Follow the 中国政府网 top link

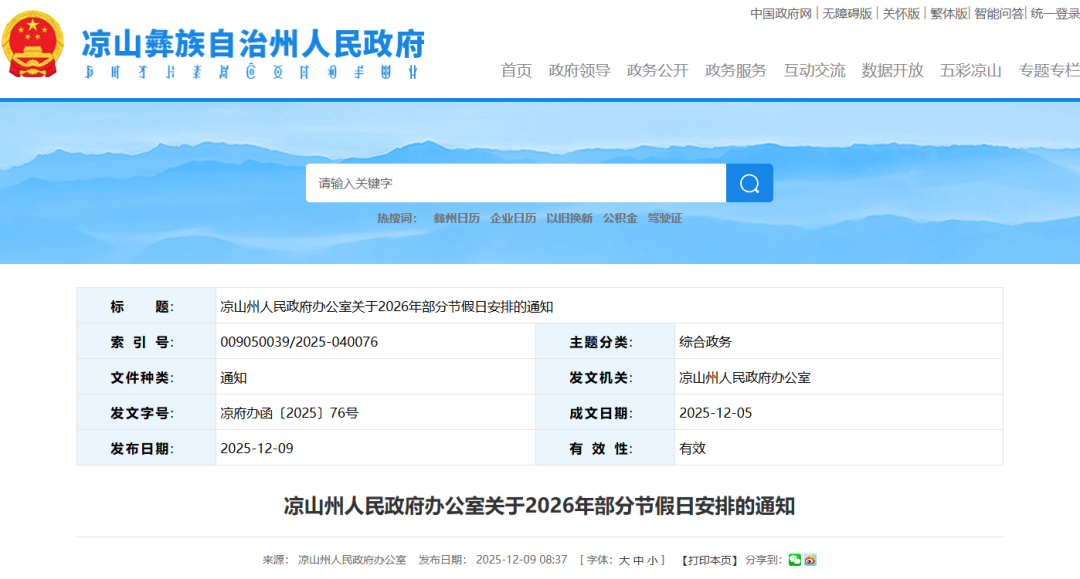(x=781, y=14)
